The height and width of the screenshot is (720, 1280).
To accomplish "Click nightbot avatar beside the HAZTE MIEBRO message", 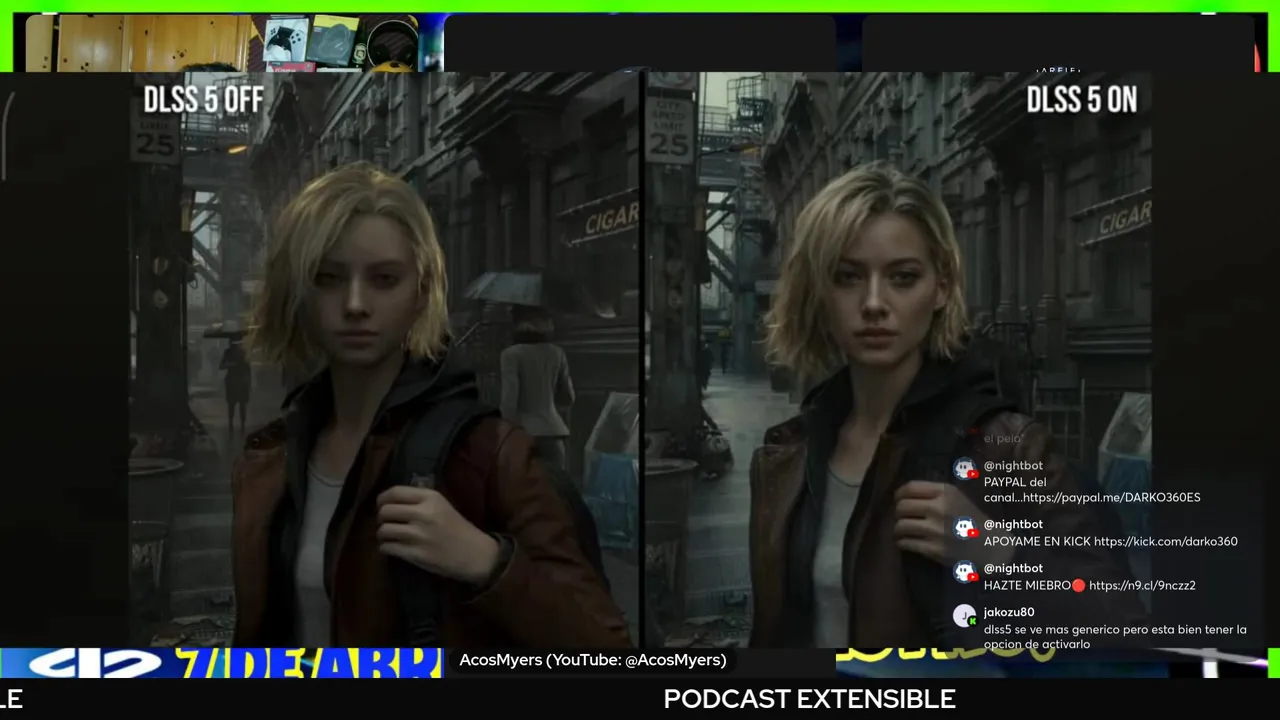I will [x=965, y=571].
